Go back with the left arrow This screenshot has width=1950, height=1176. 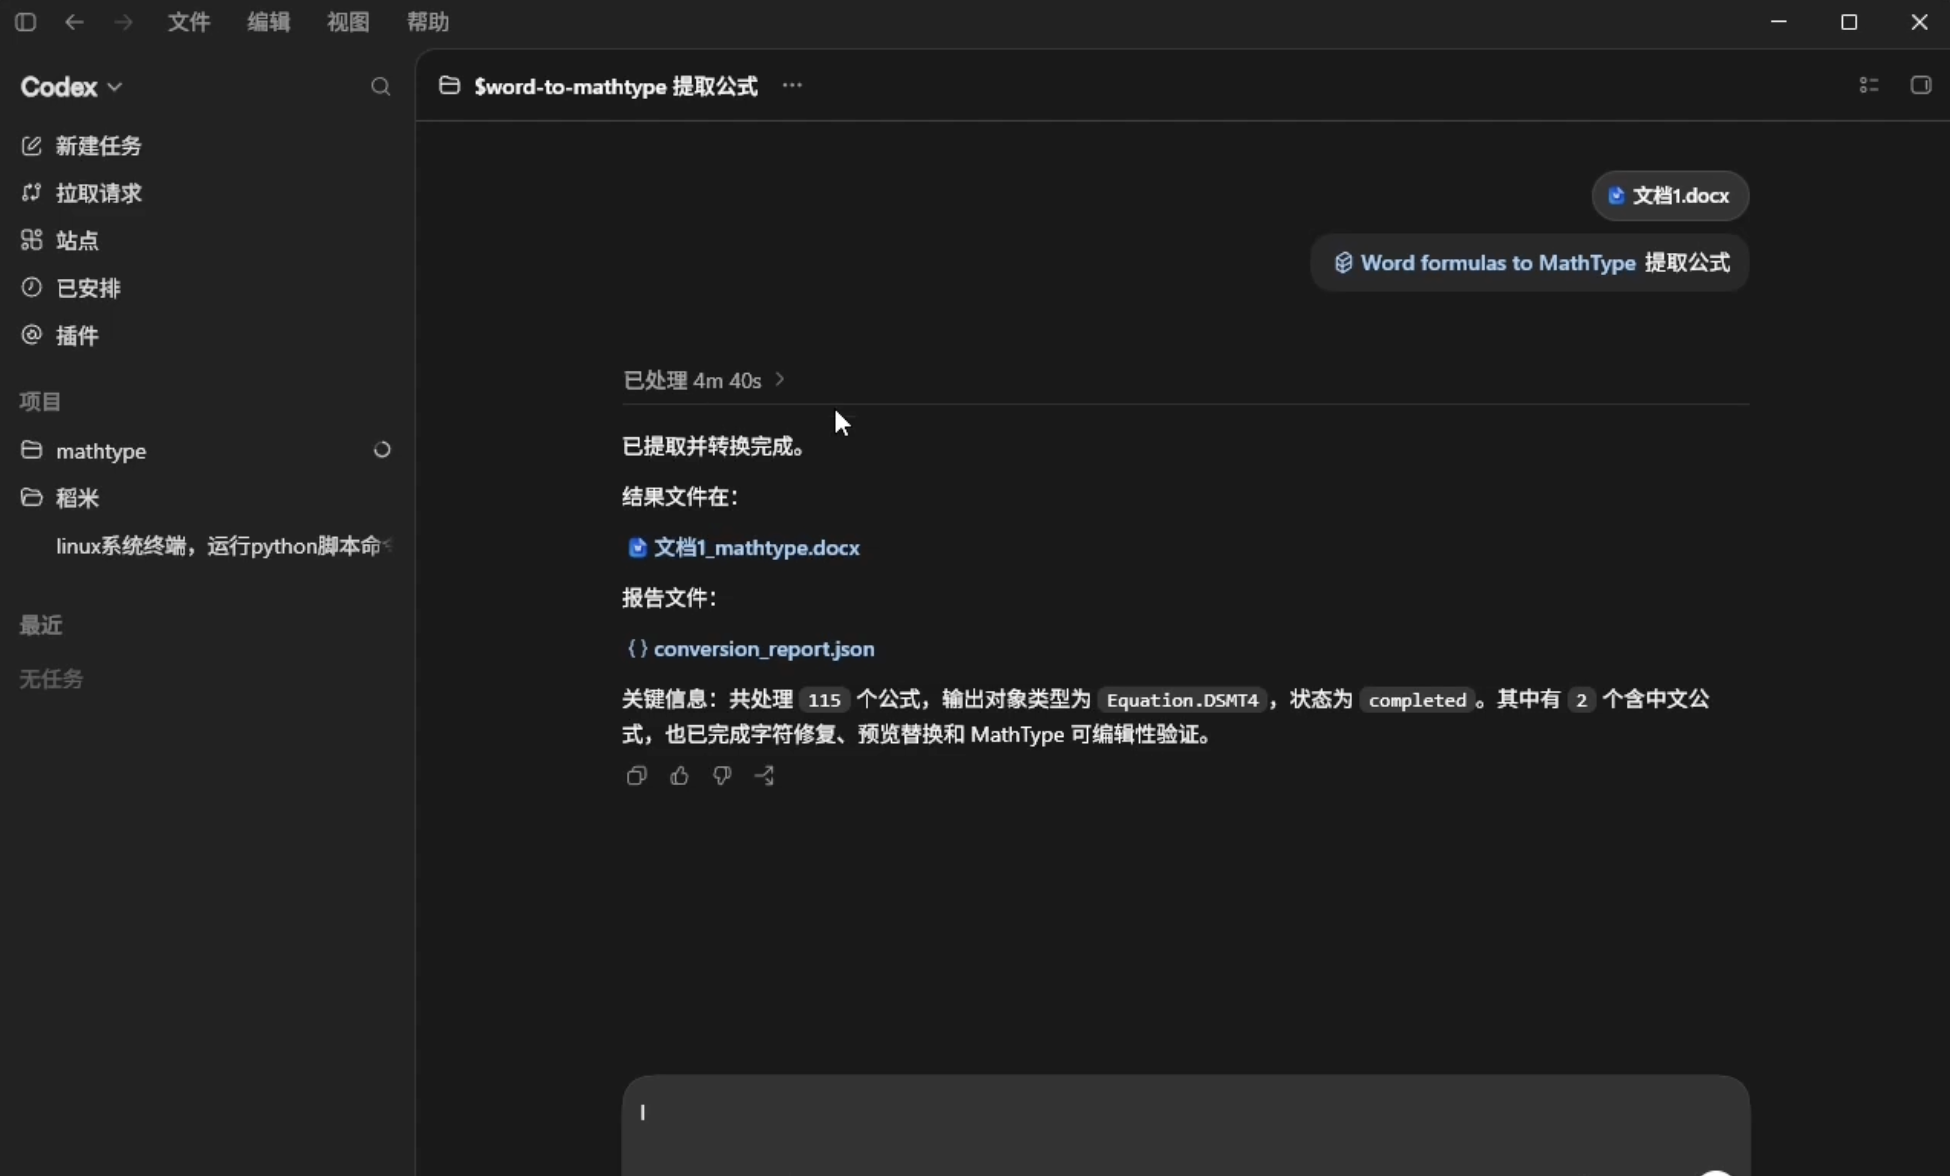tap(74, 22)
